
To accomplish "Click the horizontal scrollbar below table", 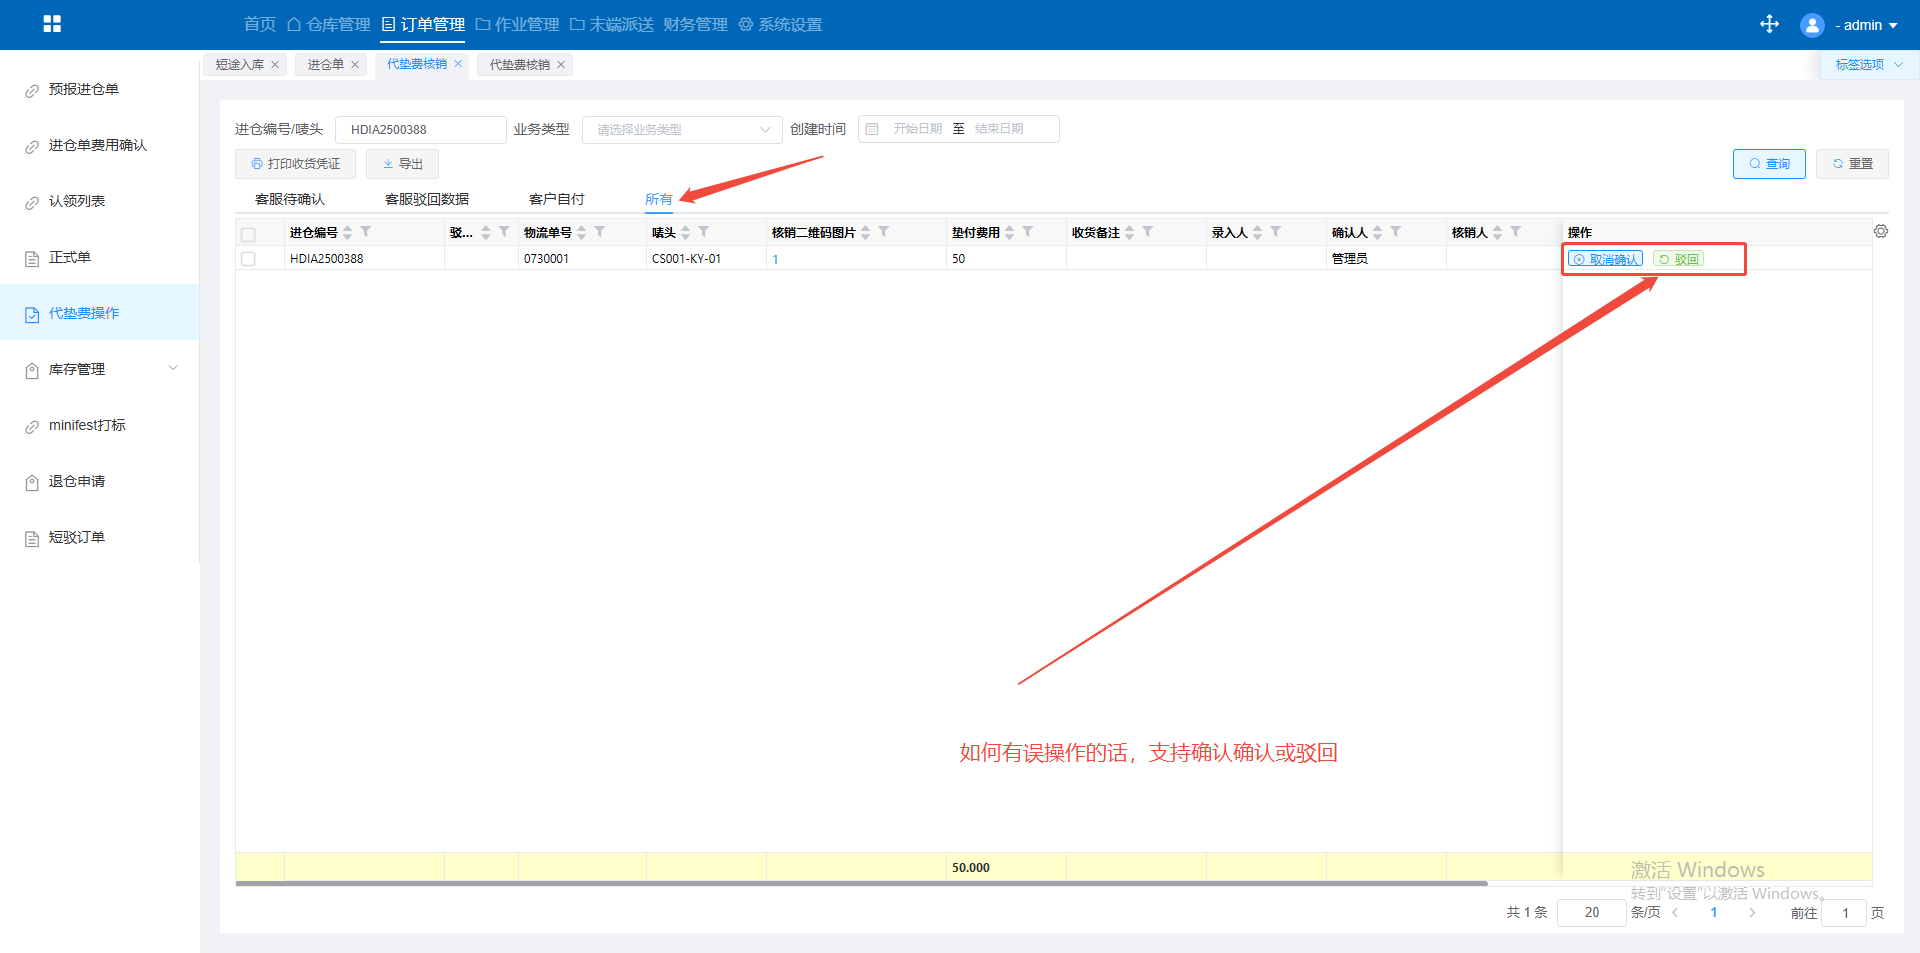I will (860, 883).
